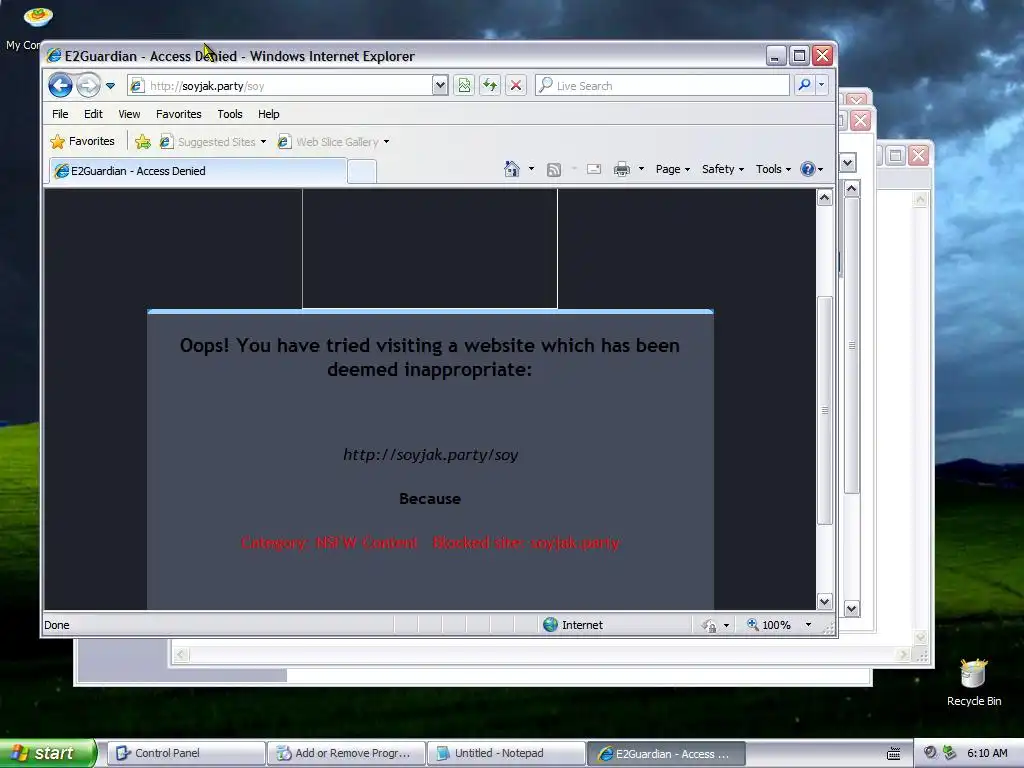The width and height of the screenshot is (1024, 768).
Task: Open the Edit menu
Action: (x=93, y=114)
